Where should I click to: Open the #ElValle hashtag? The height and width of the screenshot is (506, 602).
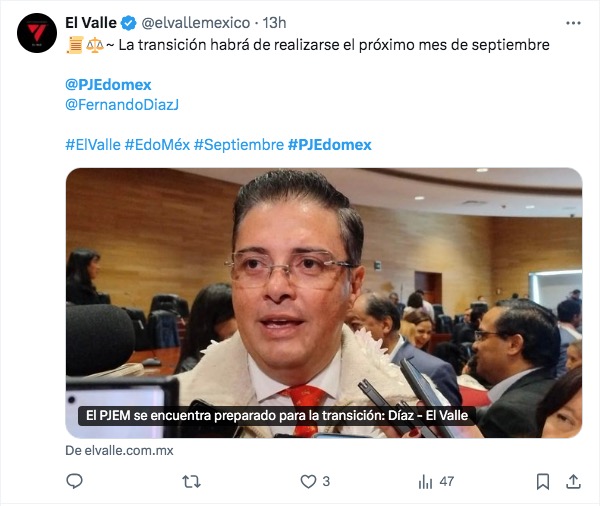(93, 145)
